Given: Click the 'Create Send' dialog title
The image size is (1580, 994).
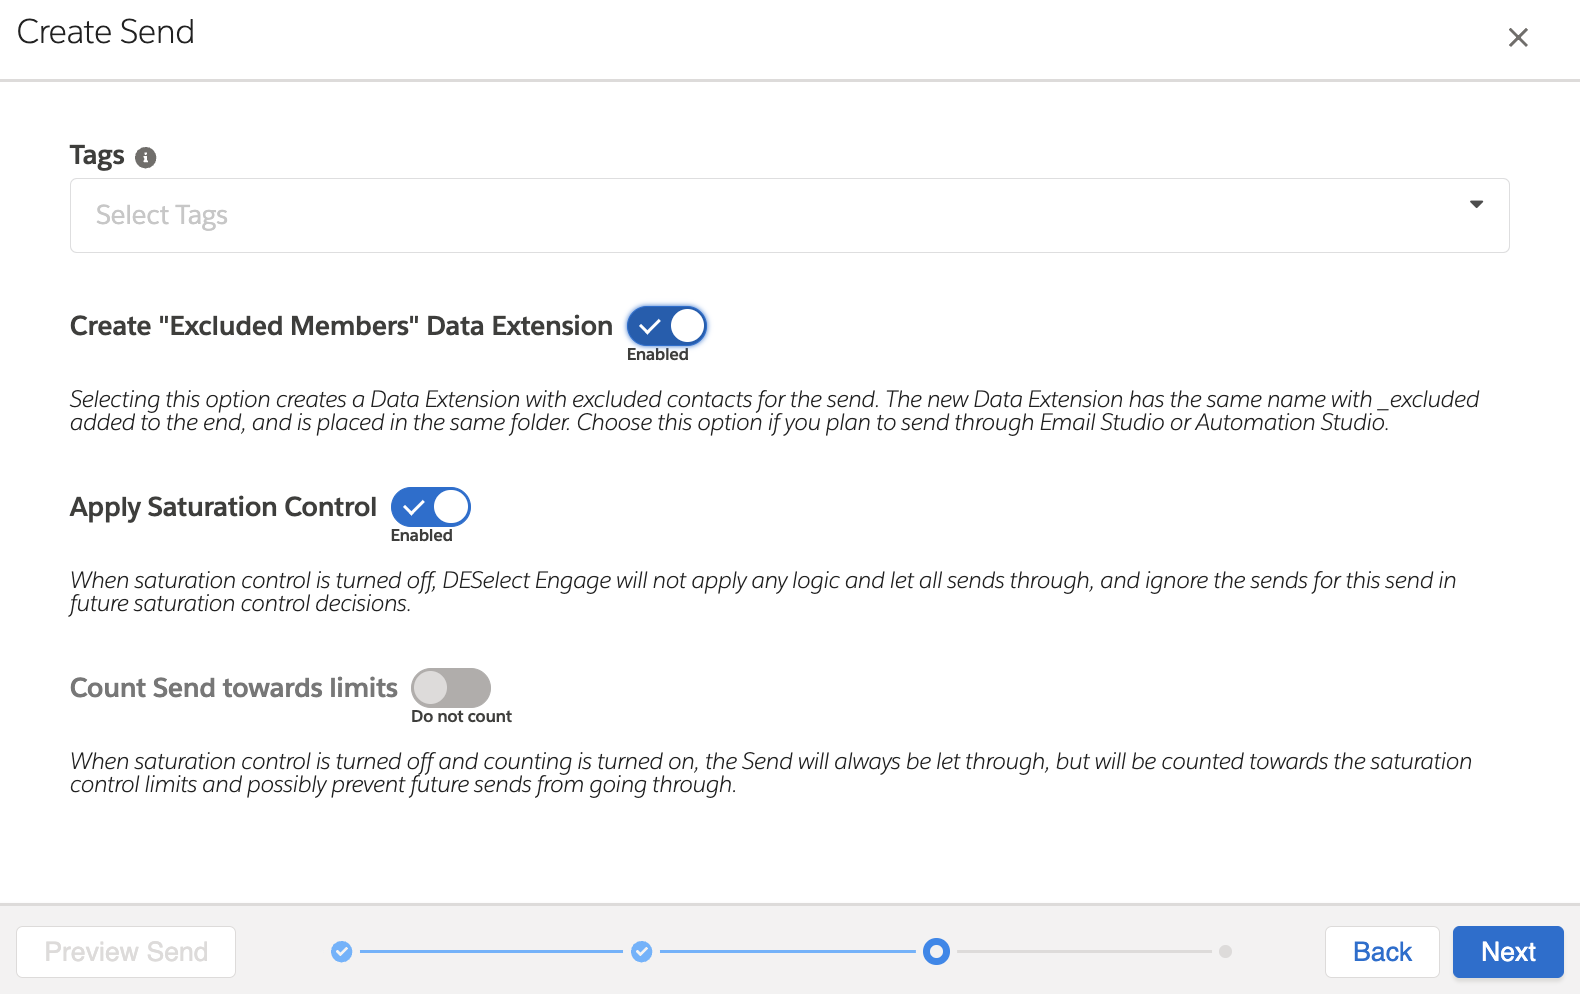Looking at the screenshot, I should [x=106, y=32].
